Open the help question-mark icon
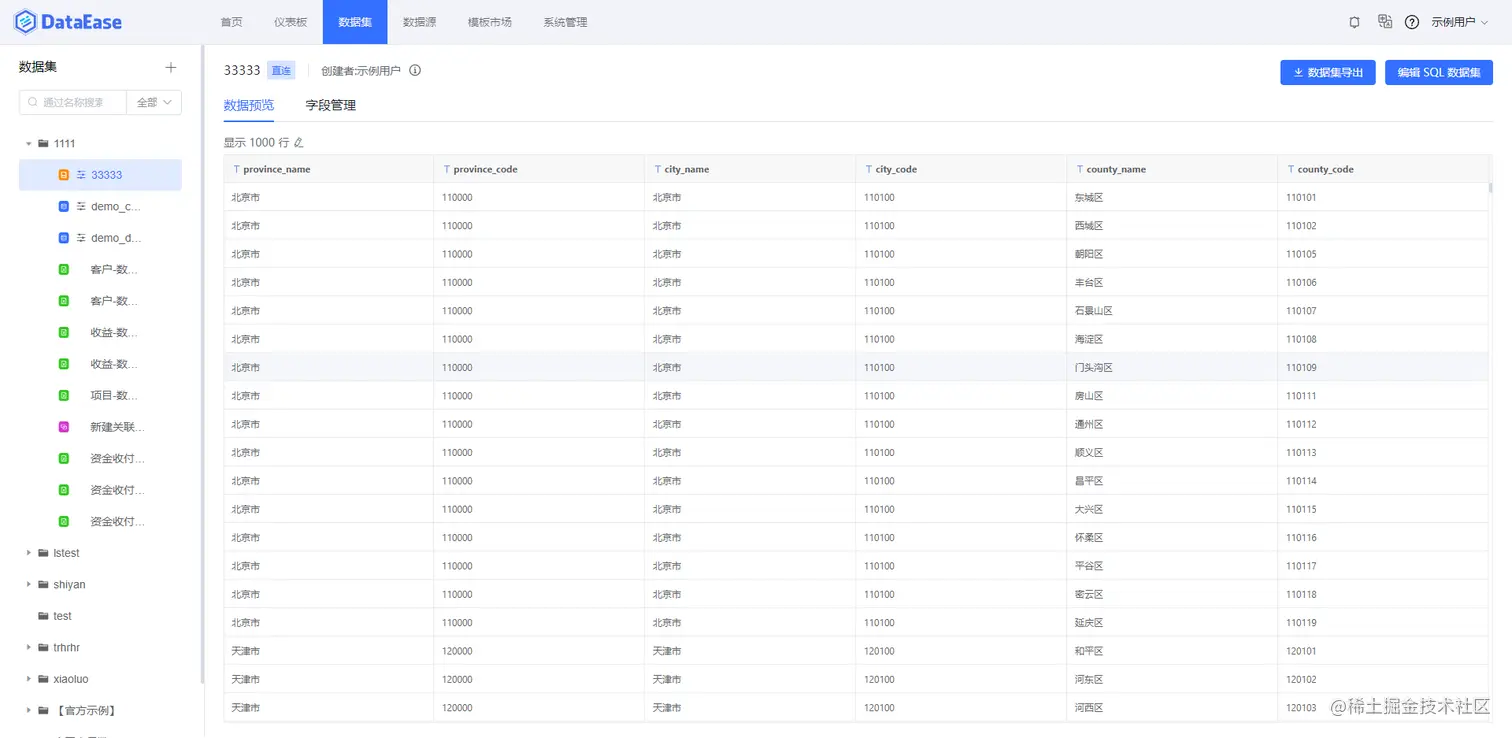The image size is (1512, 738). pos(1412,22)
